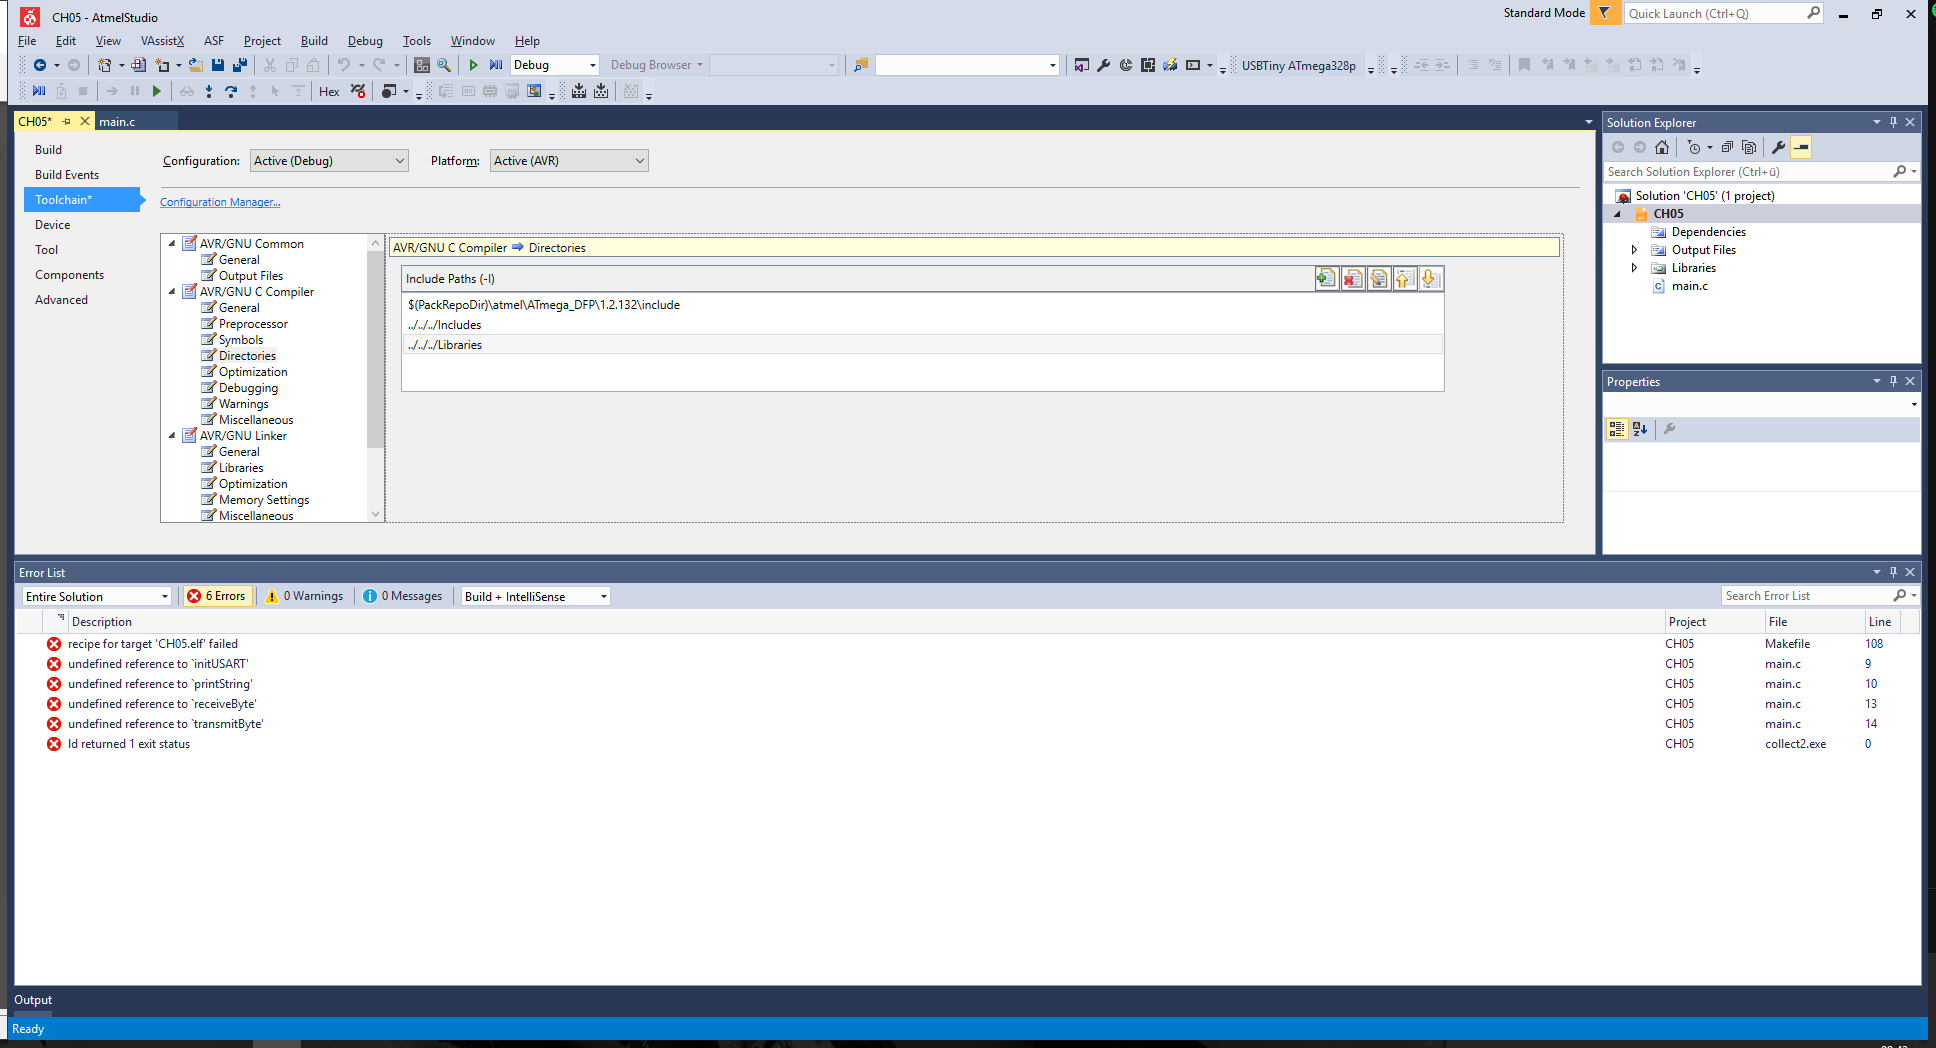Click the notifications filter flag icon
Screen dimensions: 1936x1048
pos(1605,13)
